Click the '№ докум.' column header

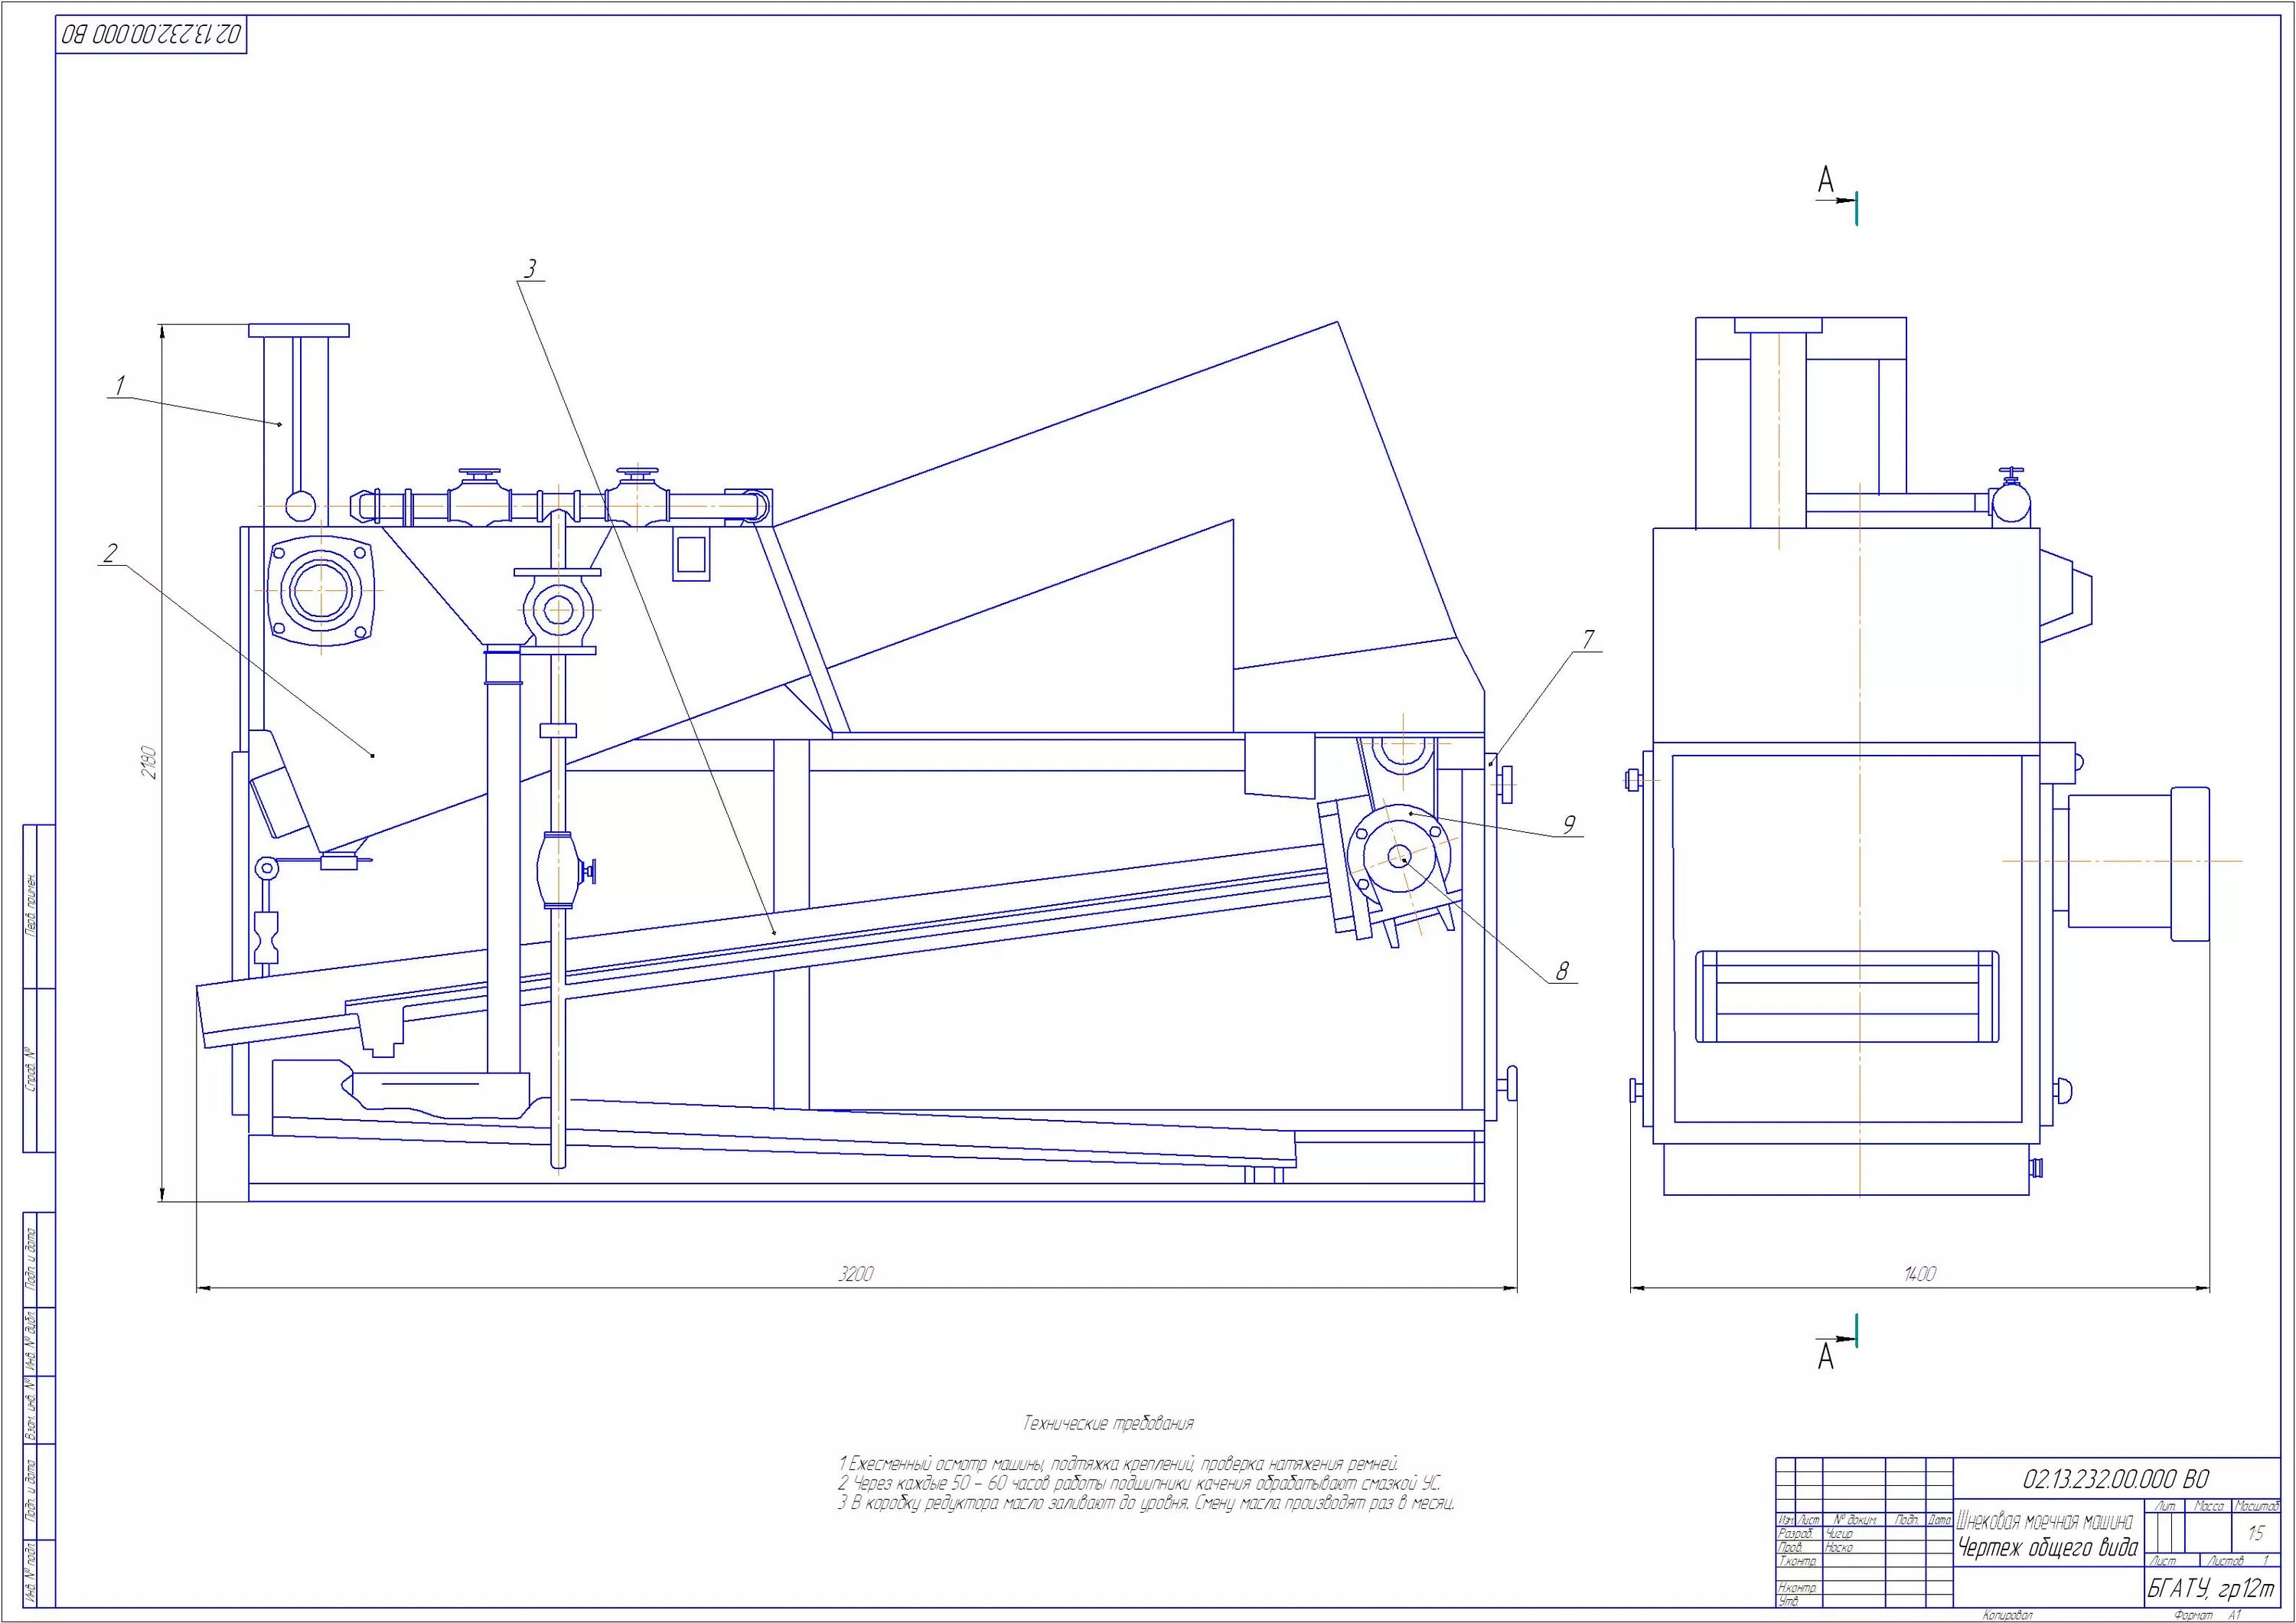pos(1855,1520)
